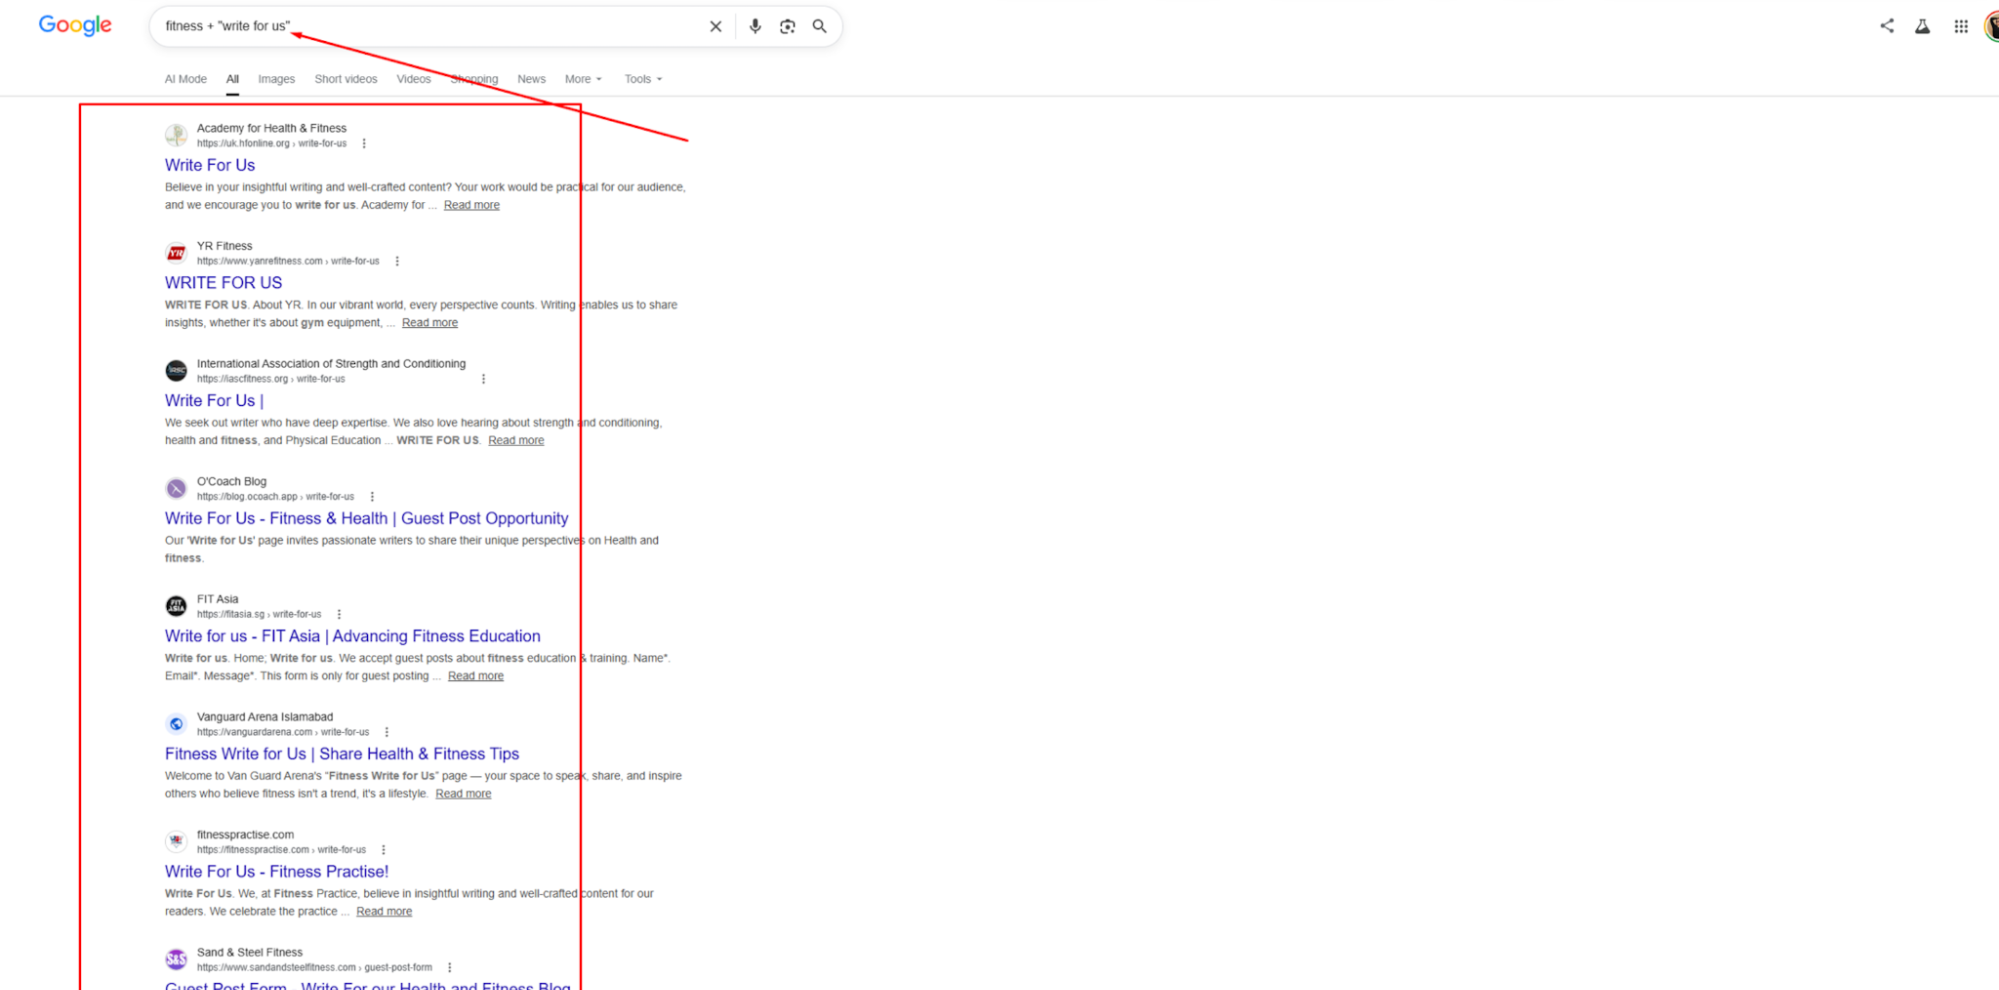Open Sand & Steel Fitness options menu
Screen dimensions: 1999x990
click(449, 968)
